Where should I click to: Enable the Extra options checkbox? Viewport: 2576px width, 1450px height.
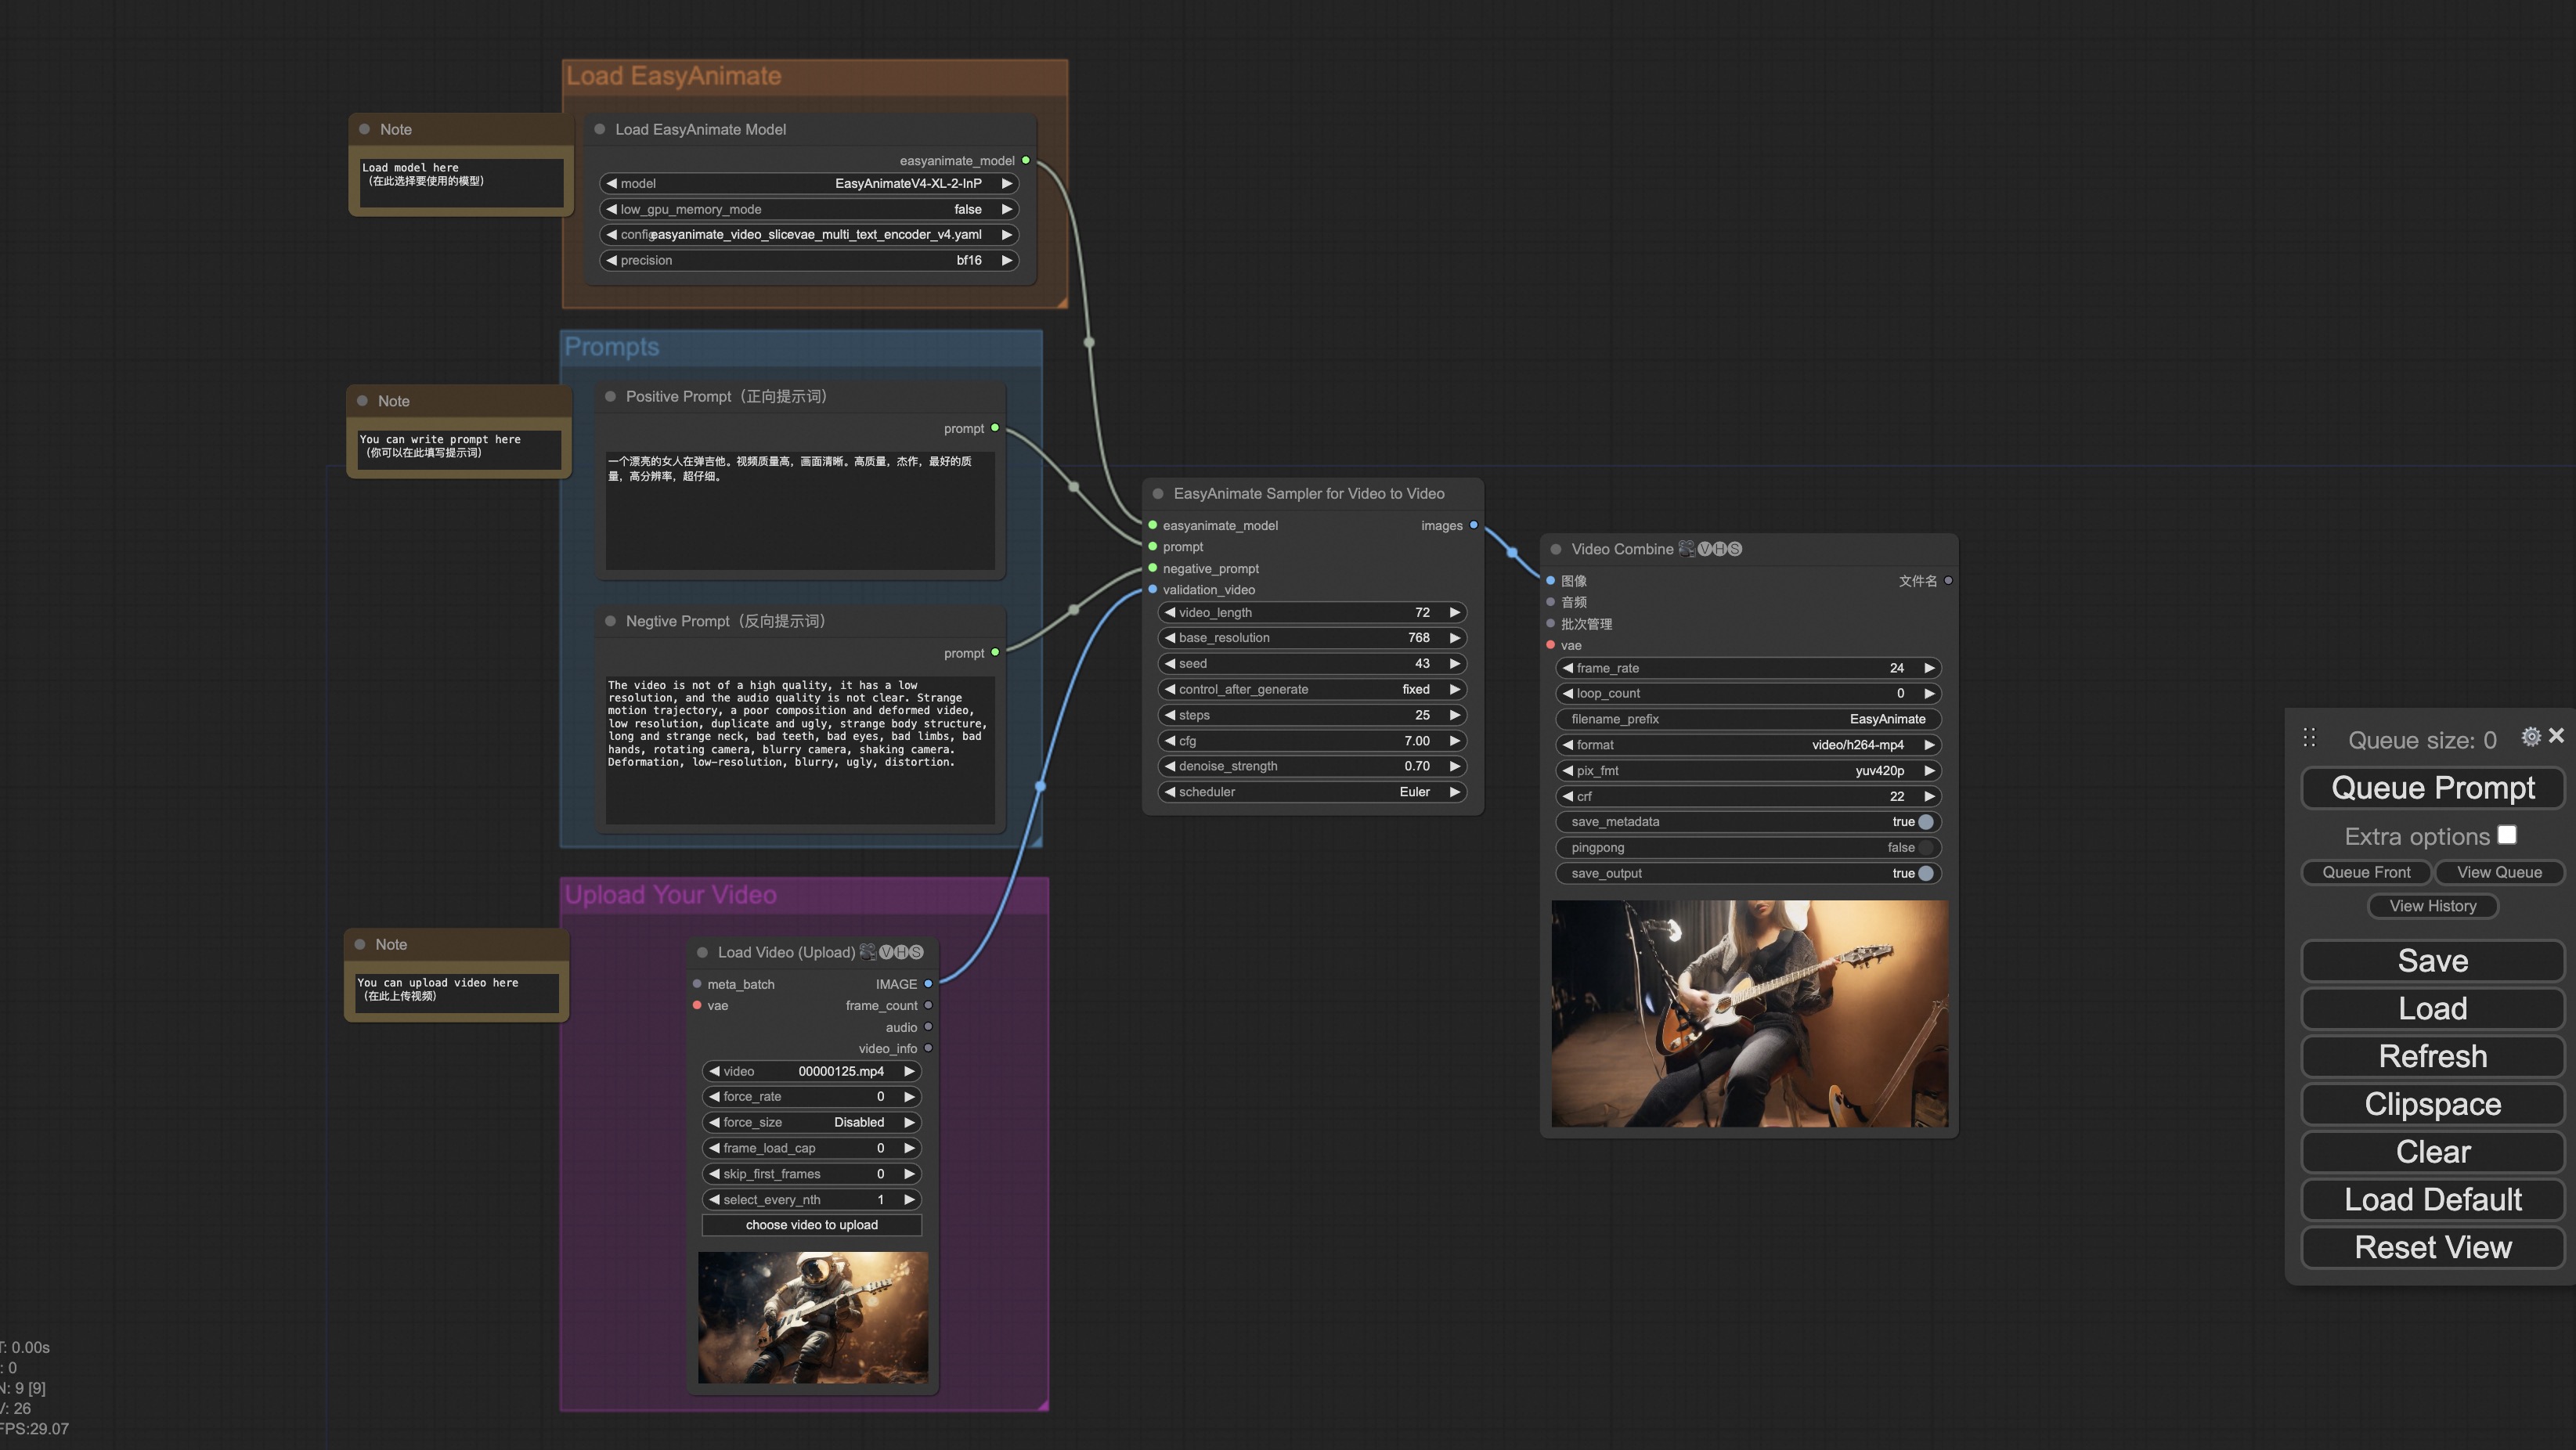2506,835
